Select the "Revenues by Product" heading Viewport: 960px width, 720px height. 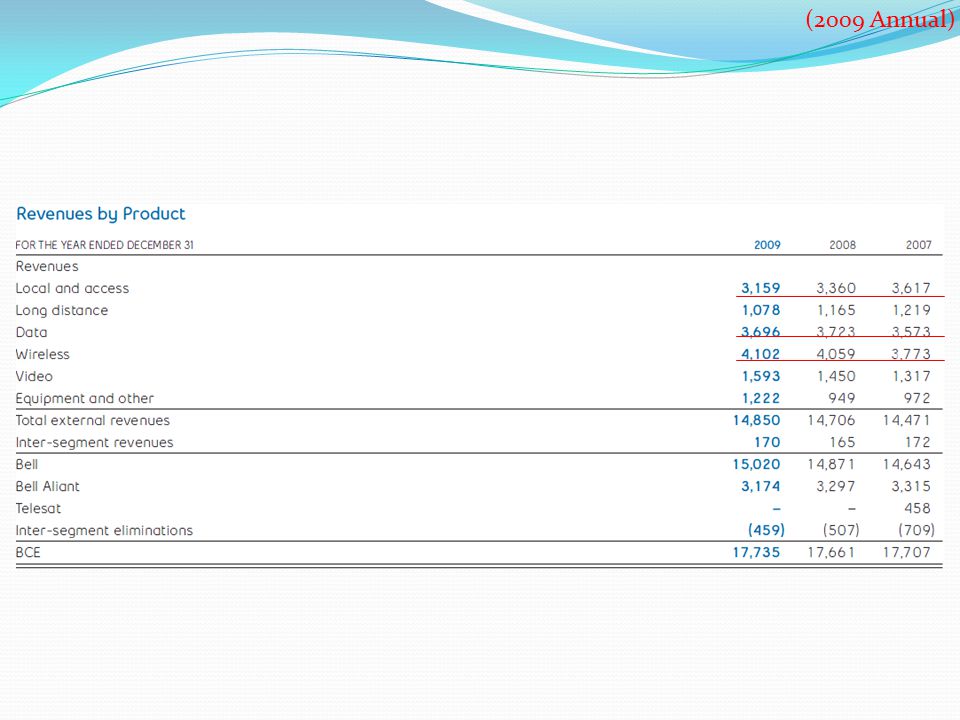(x=100, y=214)
